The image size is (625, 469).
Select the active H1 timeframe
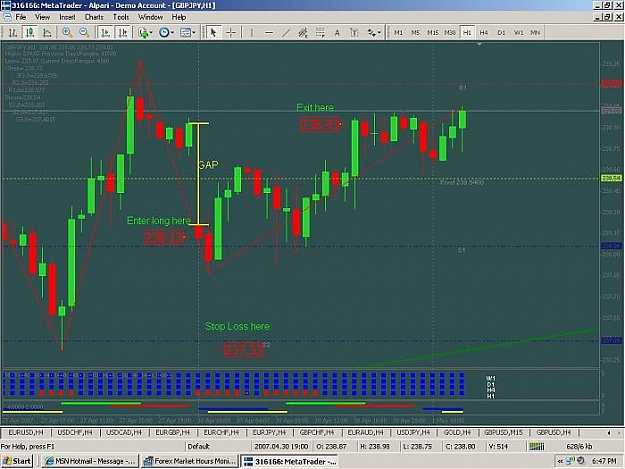click(467, 33)
